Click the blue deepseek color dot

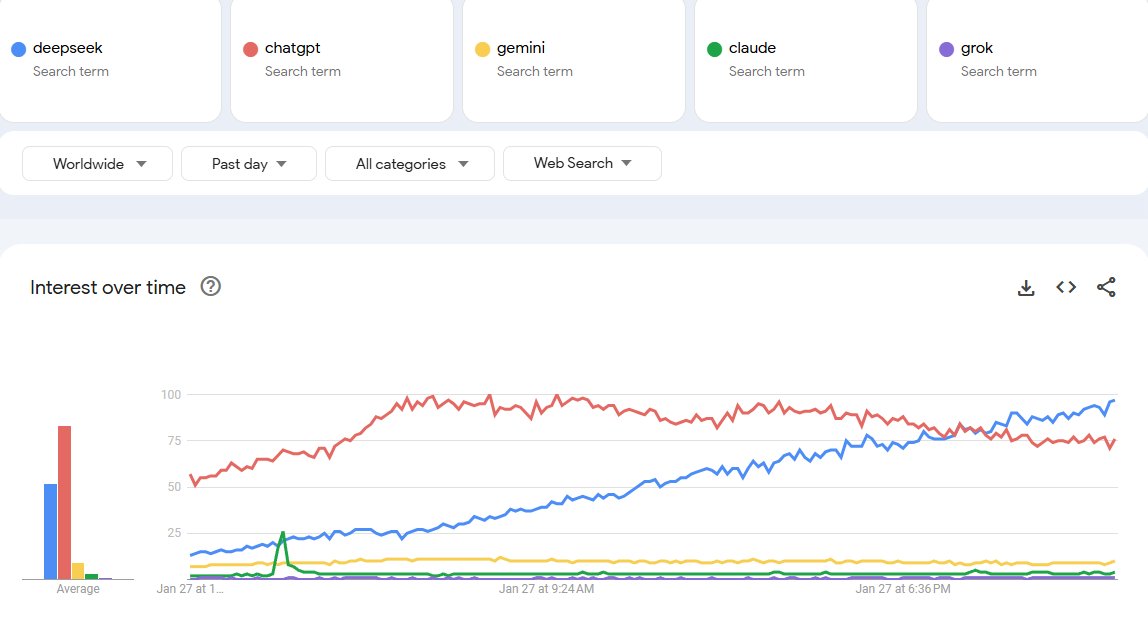[18, 49]
